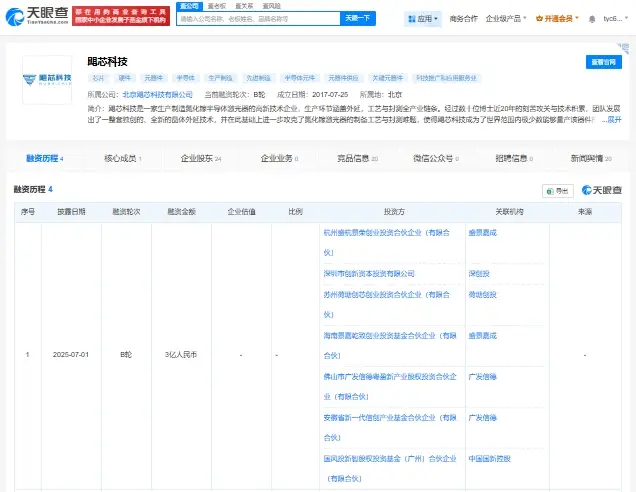Open investor link starting with 苏州
This screenshot has width=636, height=492.
pyautogui.click(x=387, y=305)
